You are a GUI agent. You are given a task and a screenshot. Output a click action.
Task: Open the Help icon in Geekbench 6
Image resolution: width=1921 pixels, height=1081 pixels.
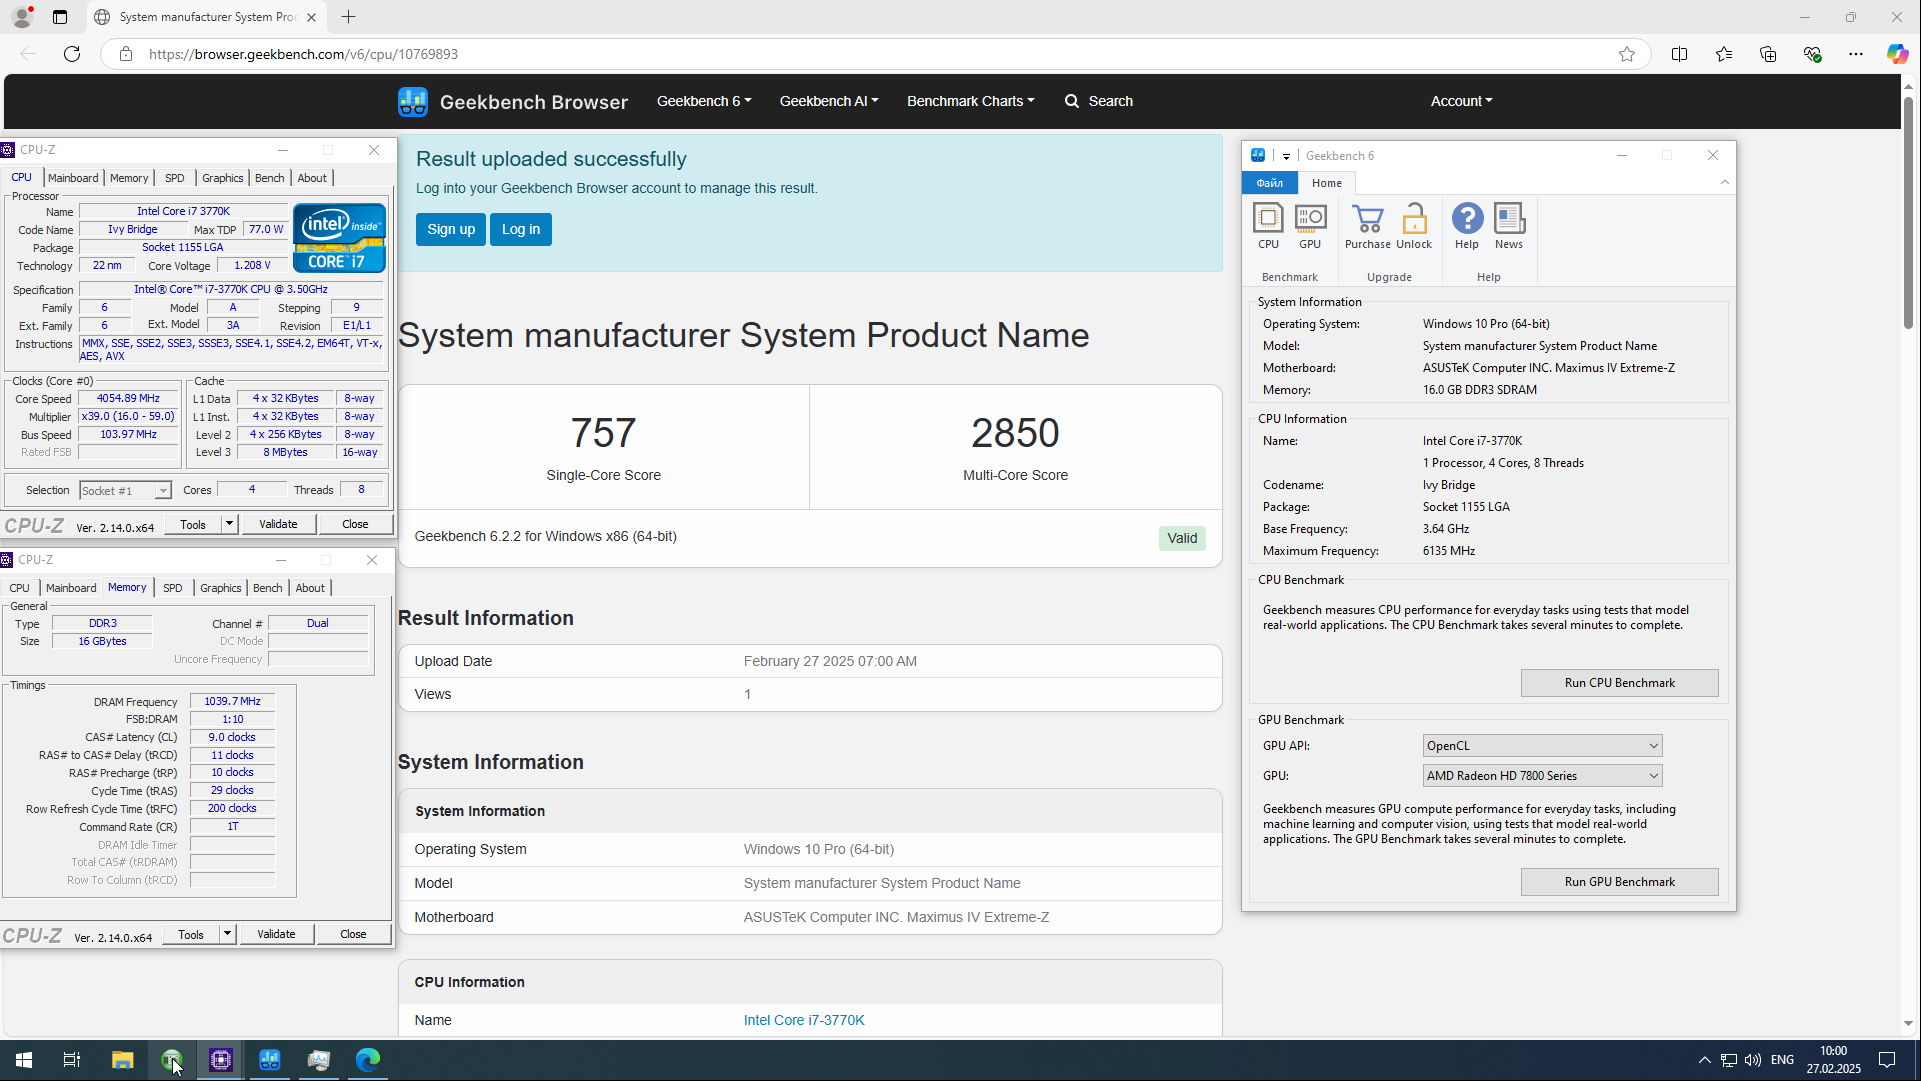coord(1467,226)
